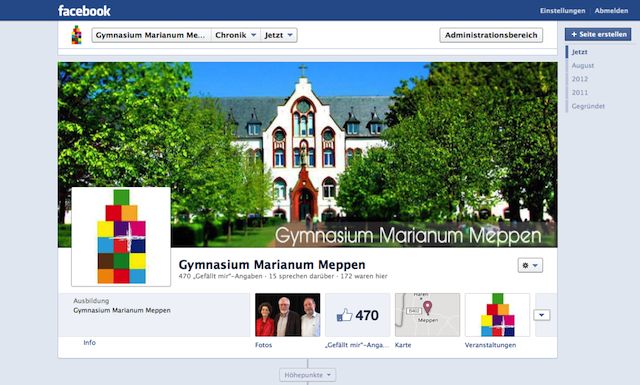Open the Fotos thumbnail with three people
Image resolution: width=640 pixels, height=385 pixels.
[288, 315]
